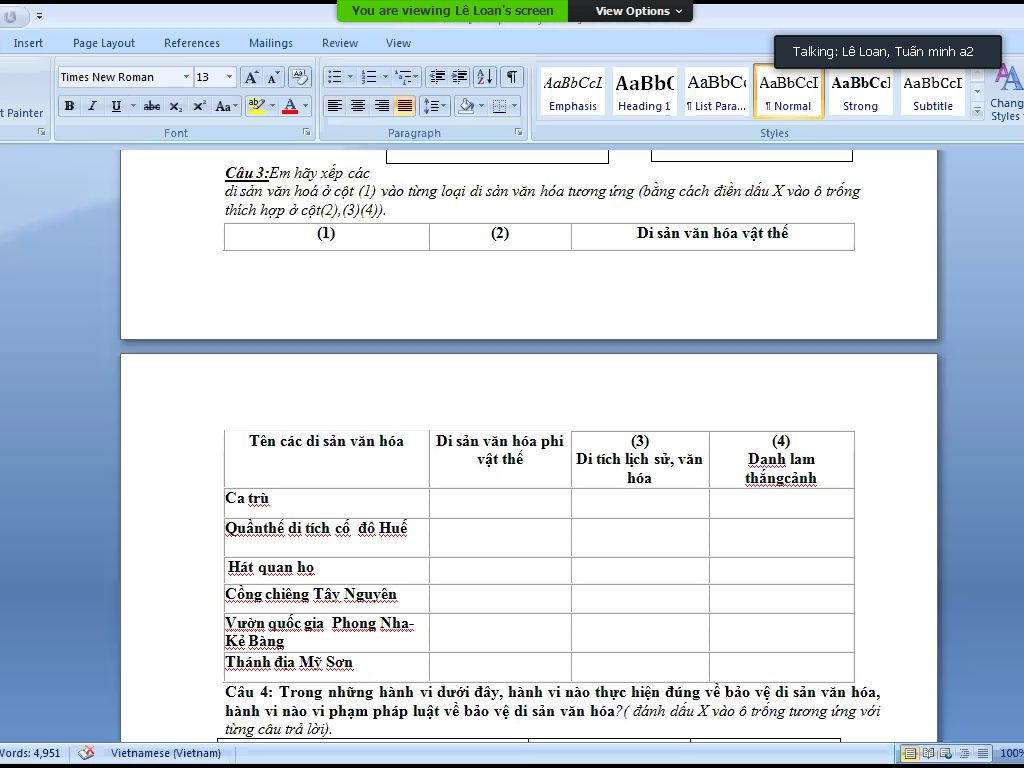Expand the styles gallery more arrow
This screenshot has width=1024, height=768.
click(x=978, y=112)
